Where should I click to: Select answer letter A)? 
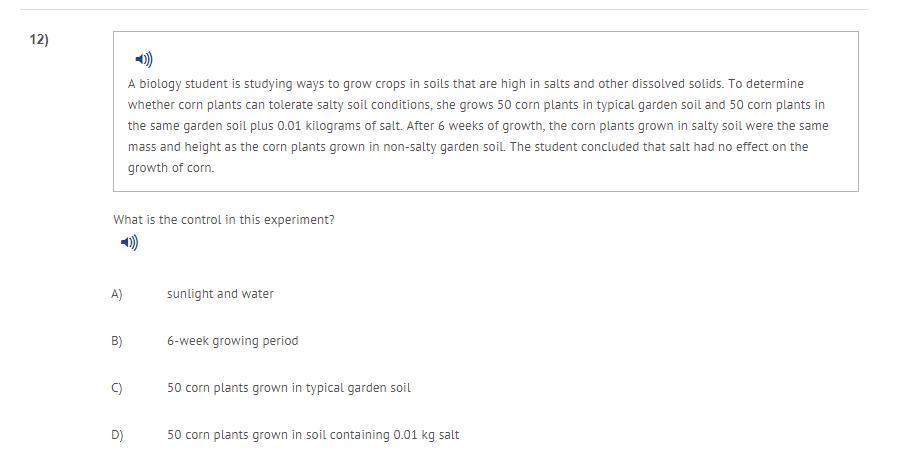click(x=117, y=294)
